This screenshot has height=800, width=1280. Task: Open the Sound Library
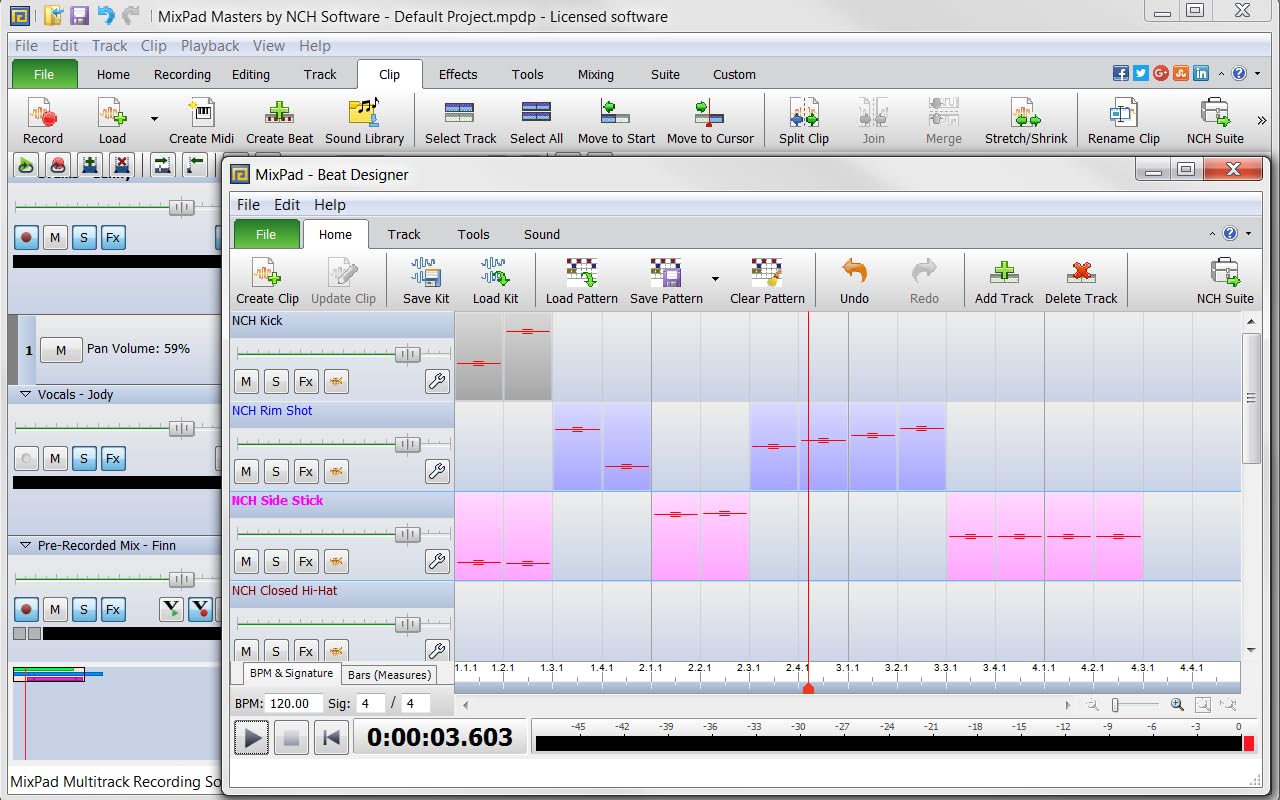click(365, 119)
